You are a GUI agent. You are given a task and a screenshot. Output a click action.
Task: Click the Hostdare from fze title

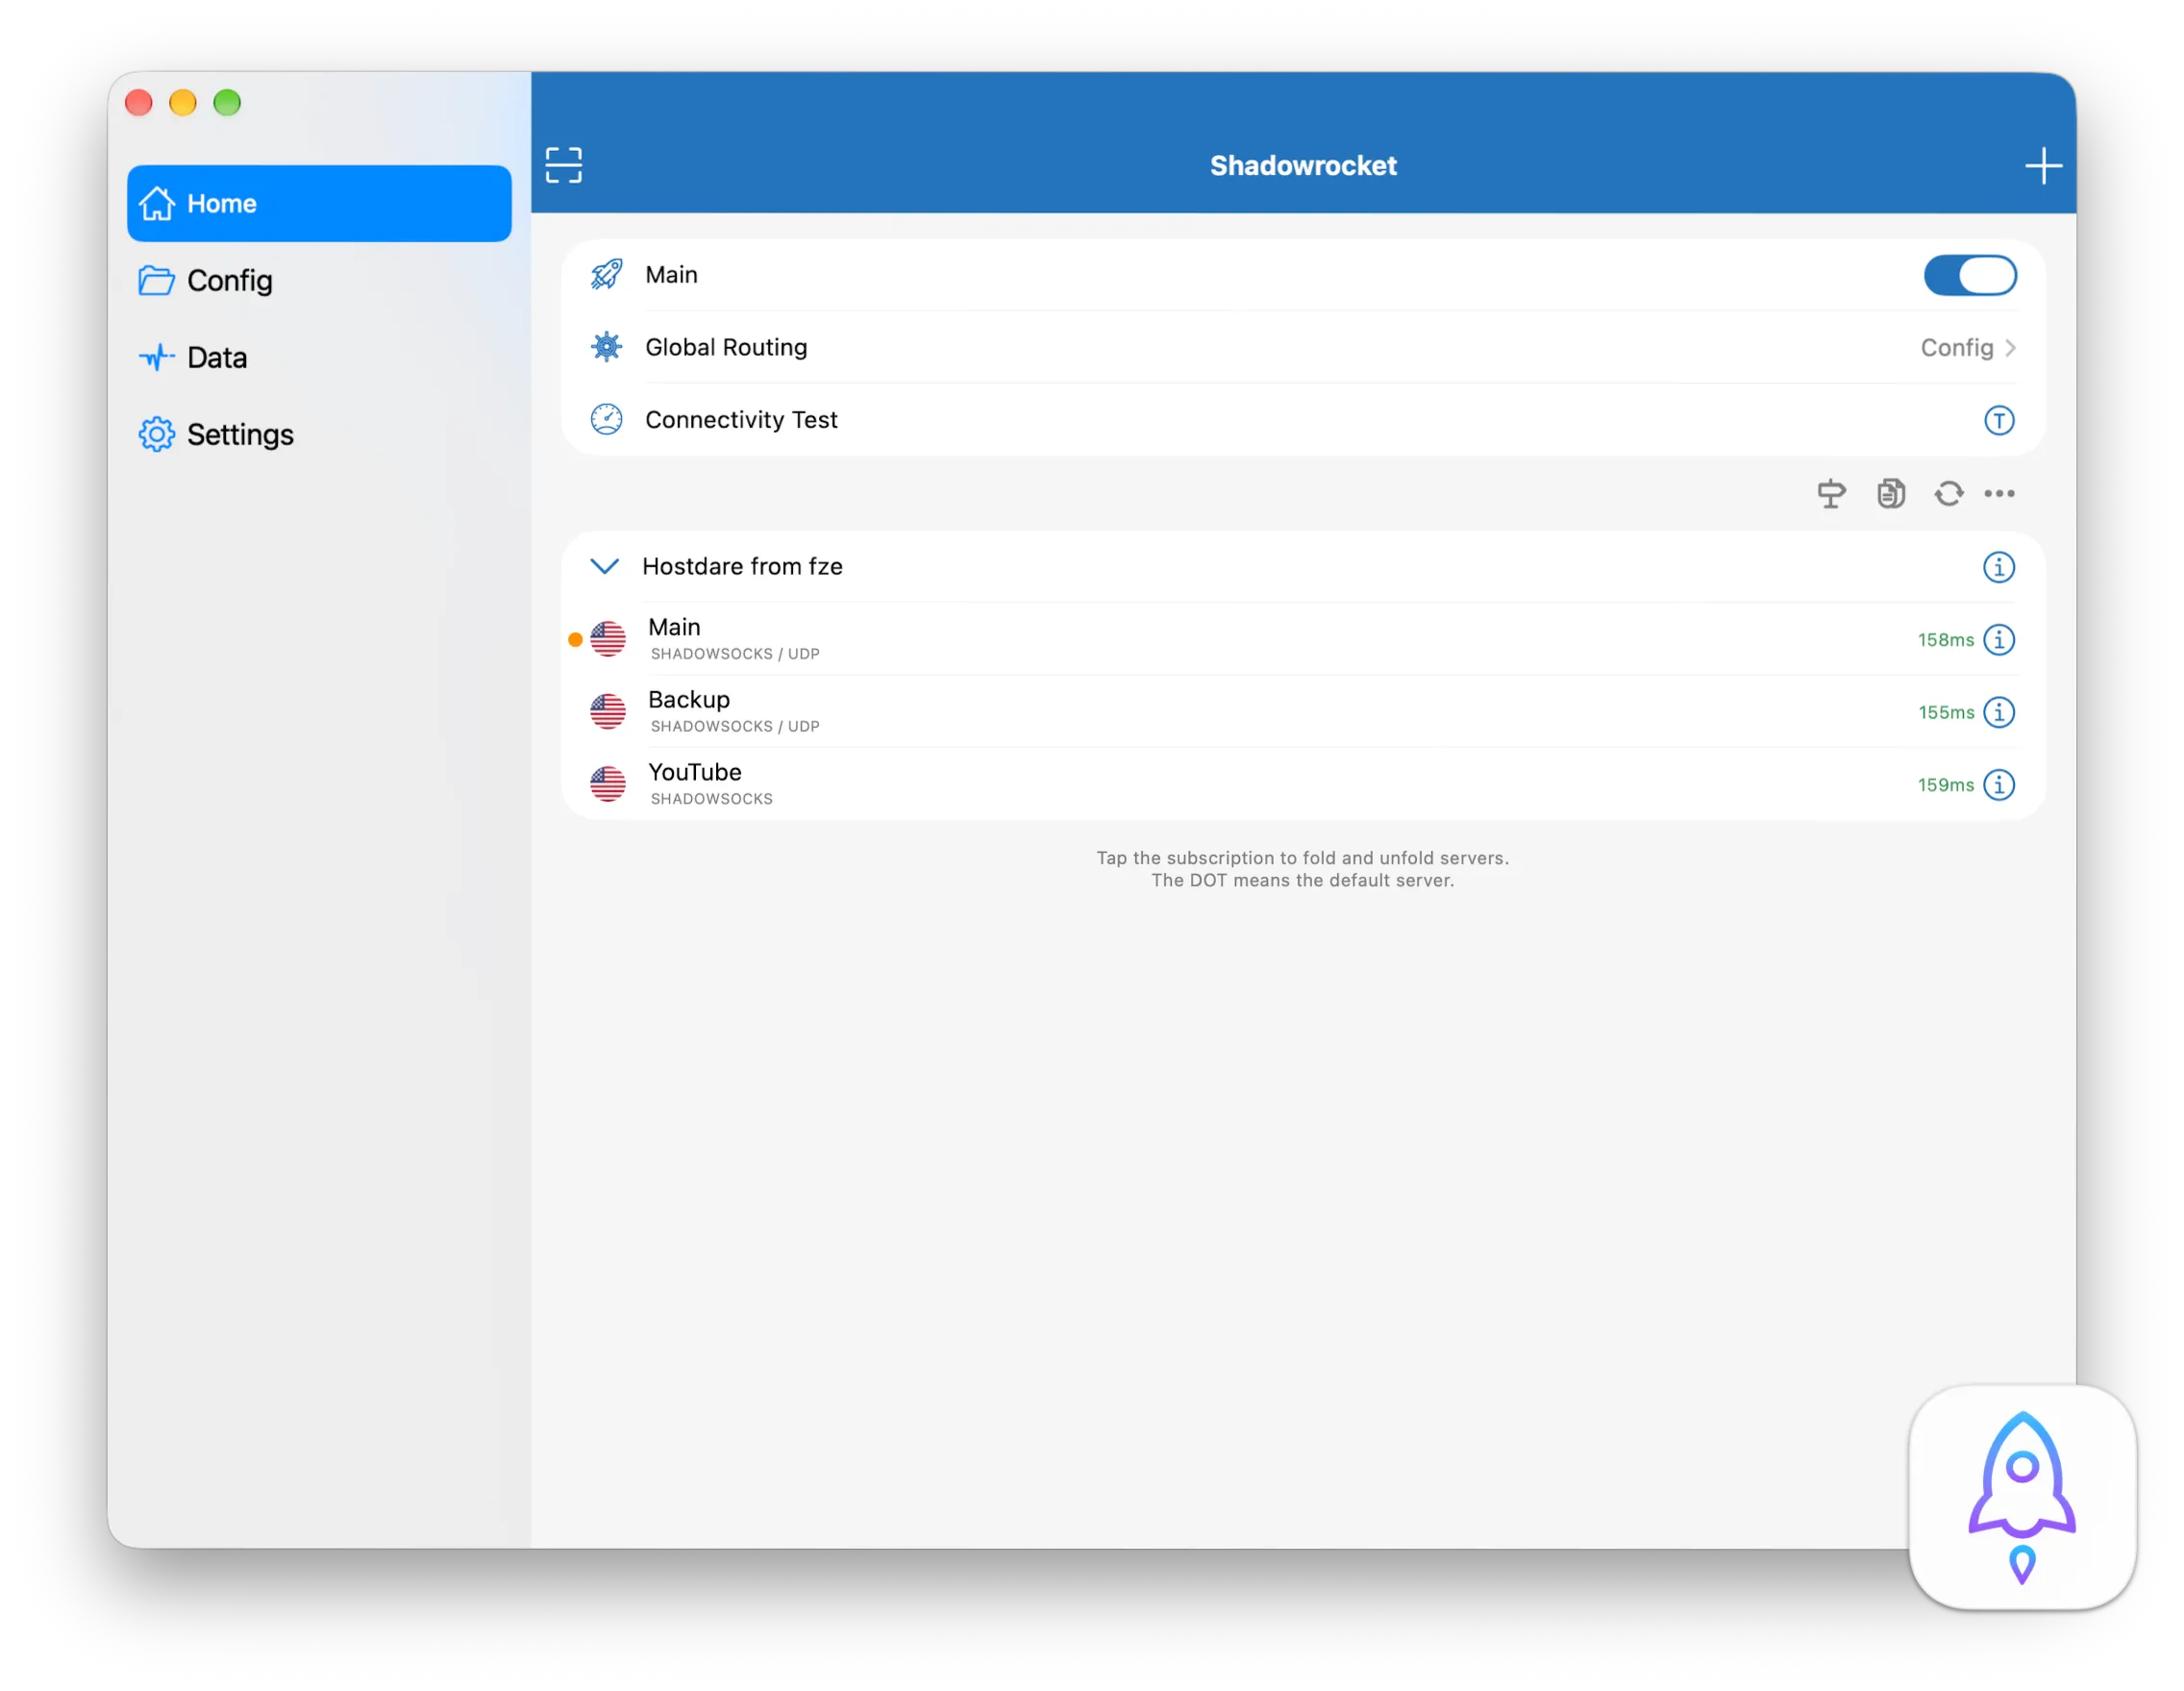click(x=742, y=566)
